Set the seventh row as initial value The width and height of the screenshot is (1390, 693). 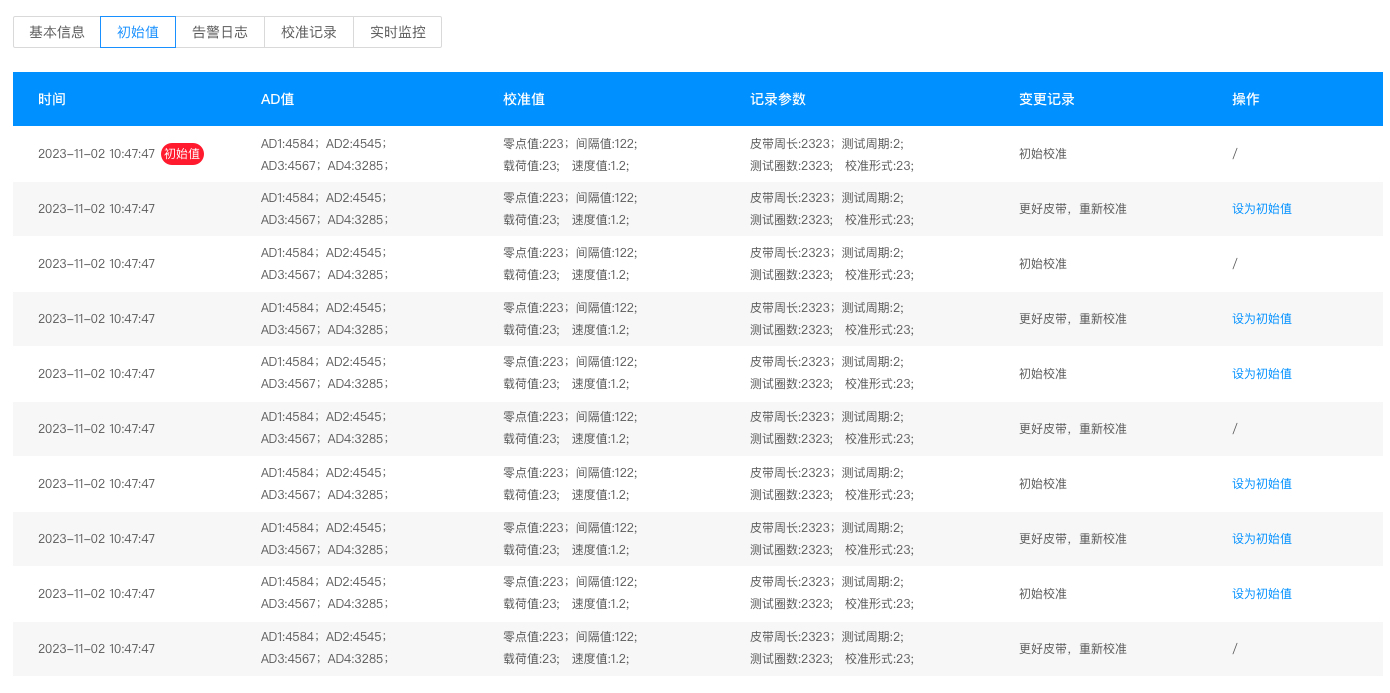(1262, 483)
